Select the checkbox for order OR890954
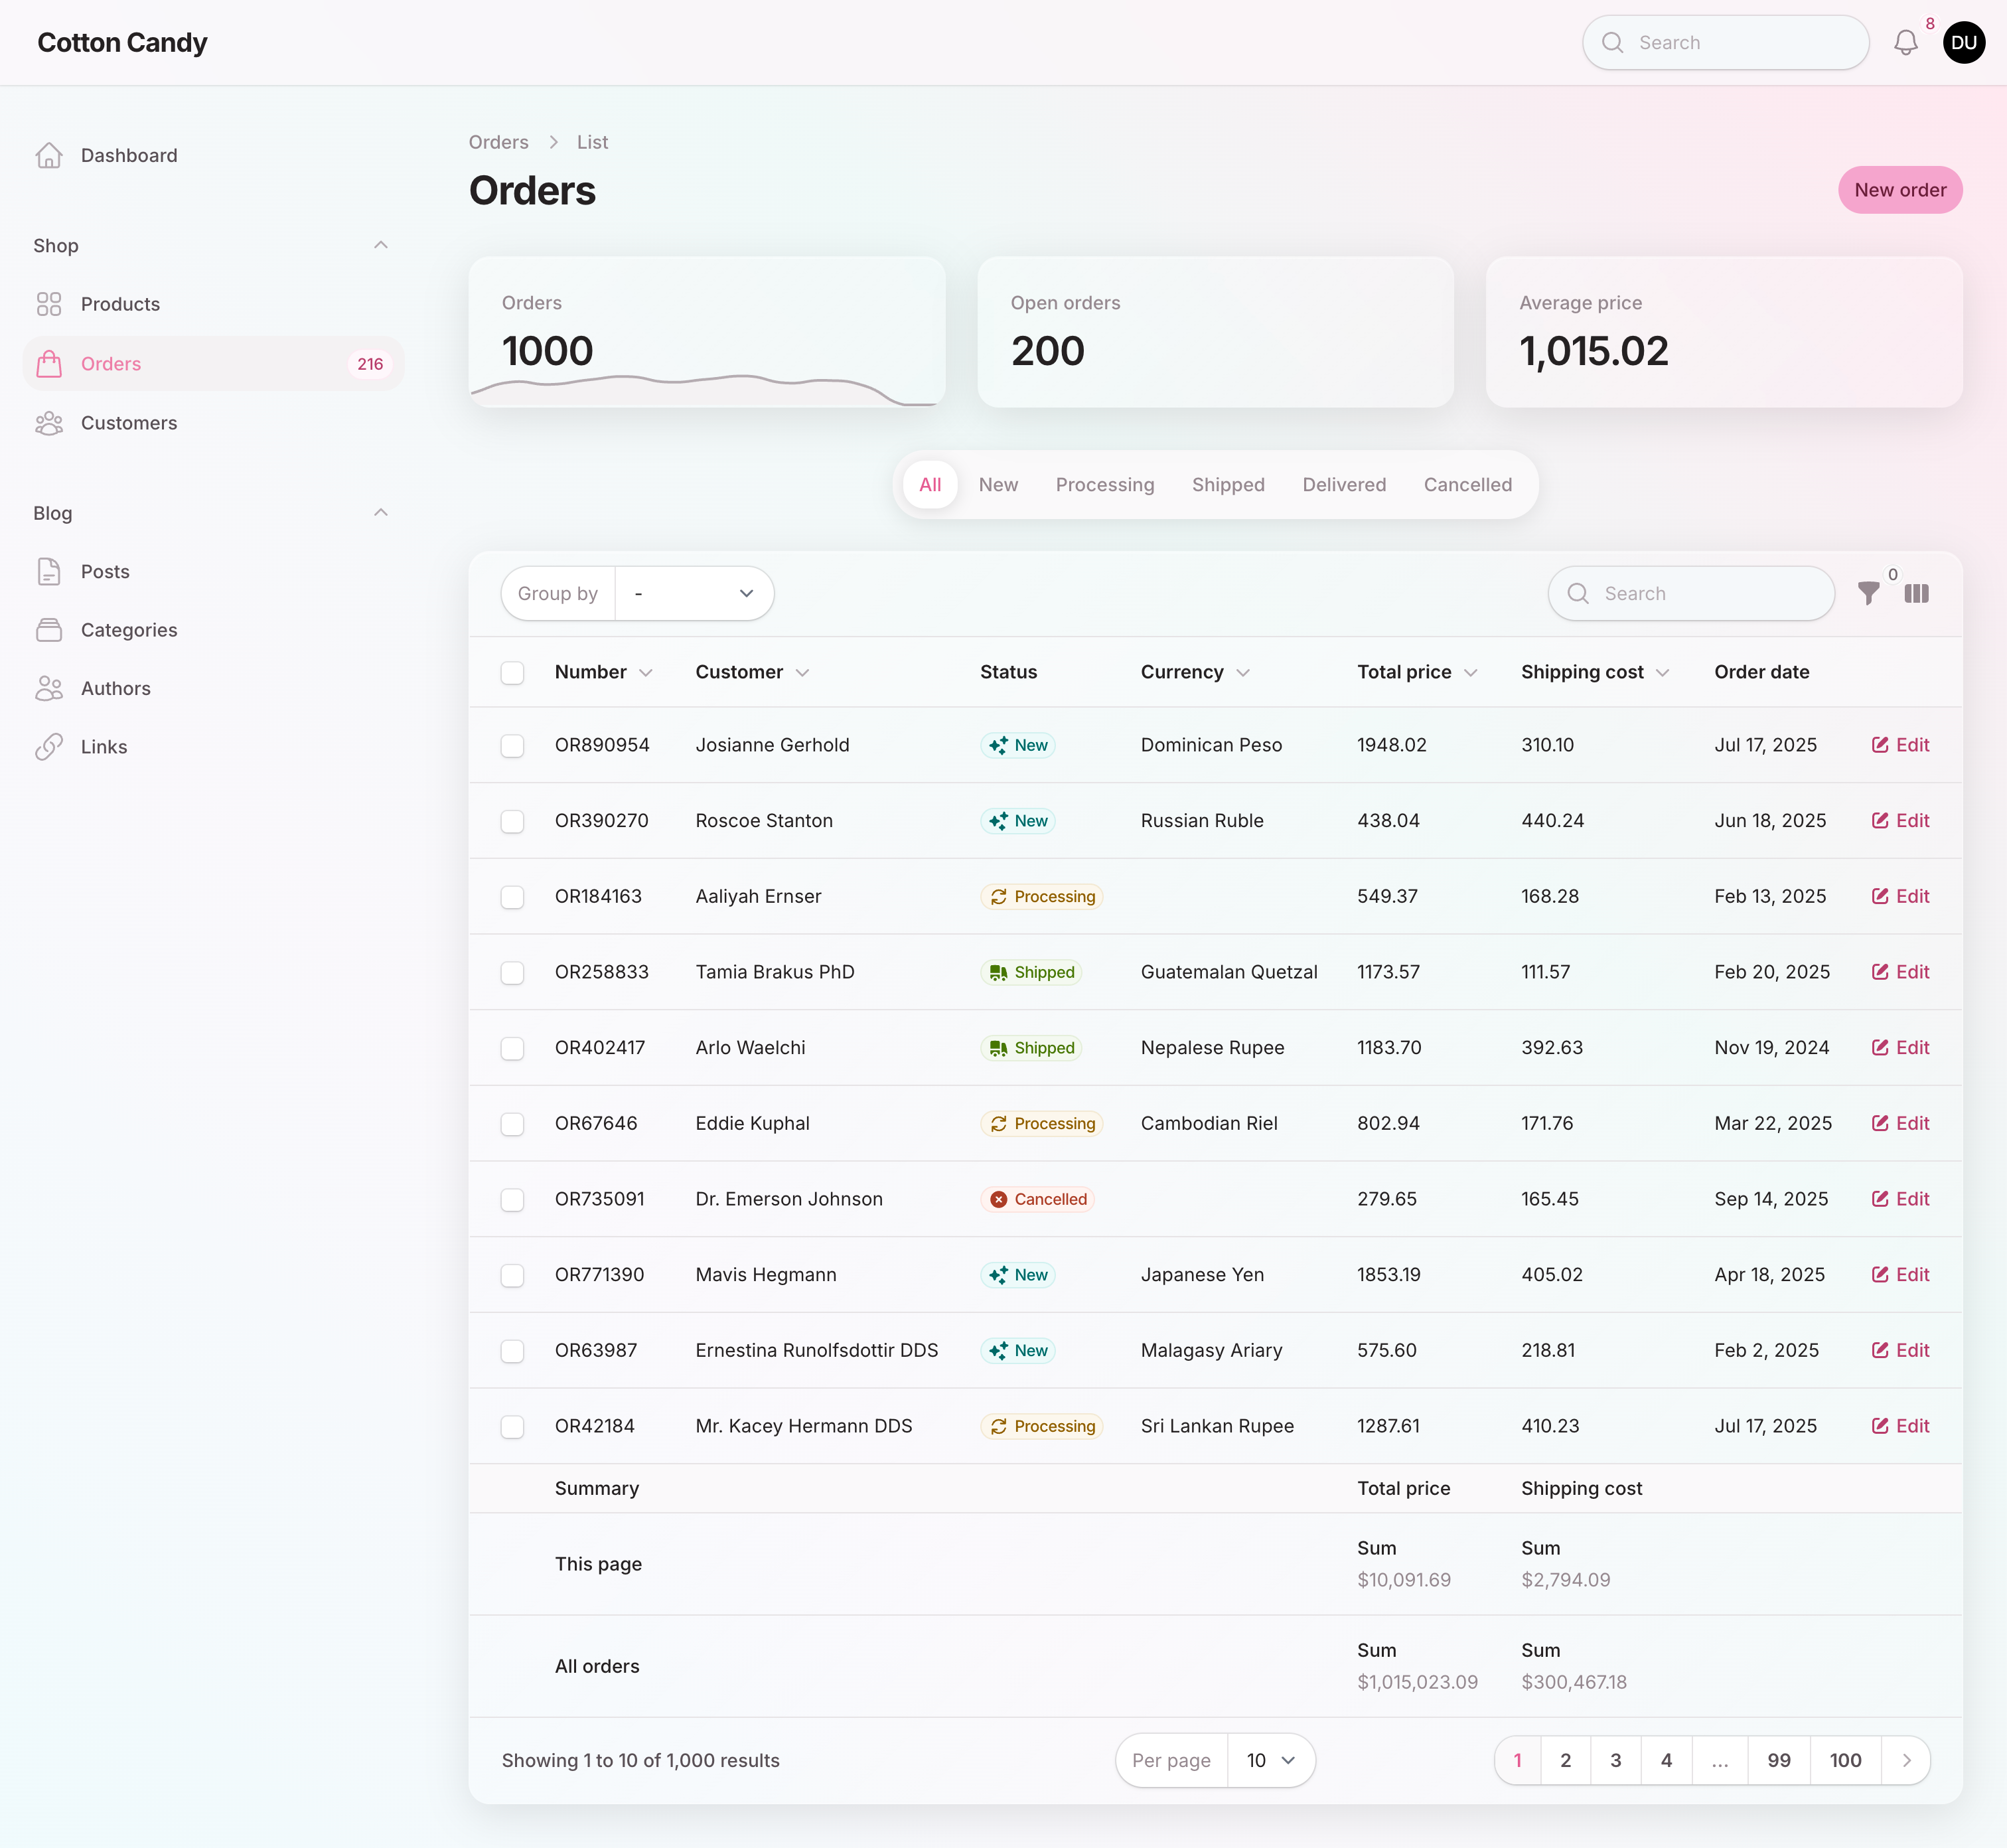 [512, 745]
